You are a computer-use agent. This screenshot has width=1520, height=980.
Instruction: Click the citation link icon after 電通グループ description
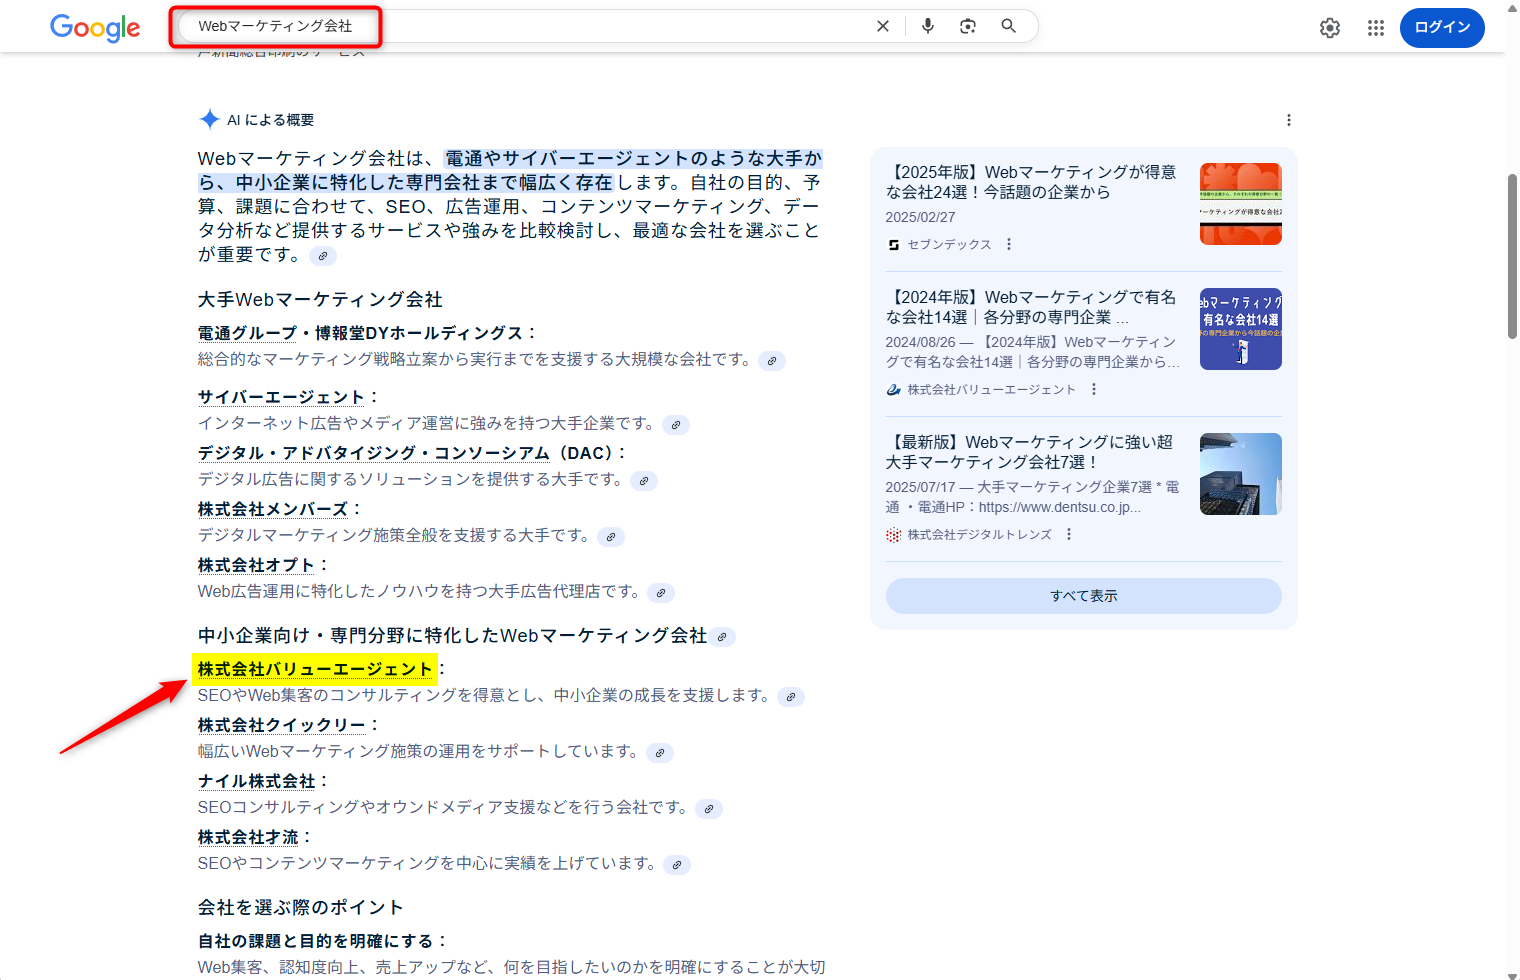point(771,361)
